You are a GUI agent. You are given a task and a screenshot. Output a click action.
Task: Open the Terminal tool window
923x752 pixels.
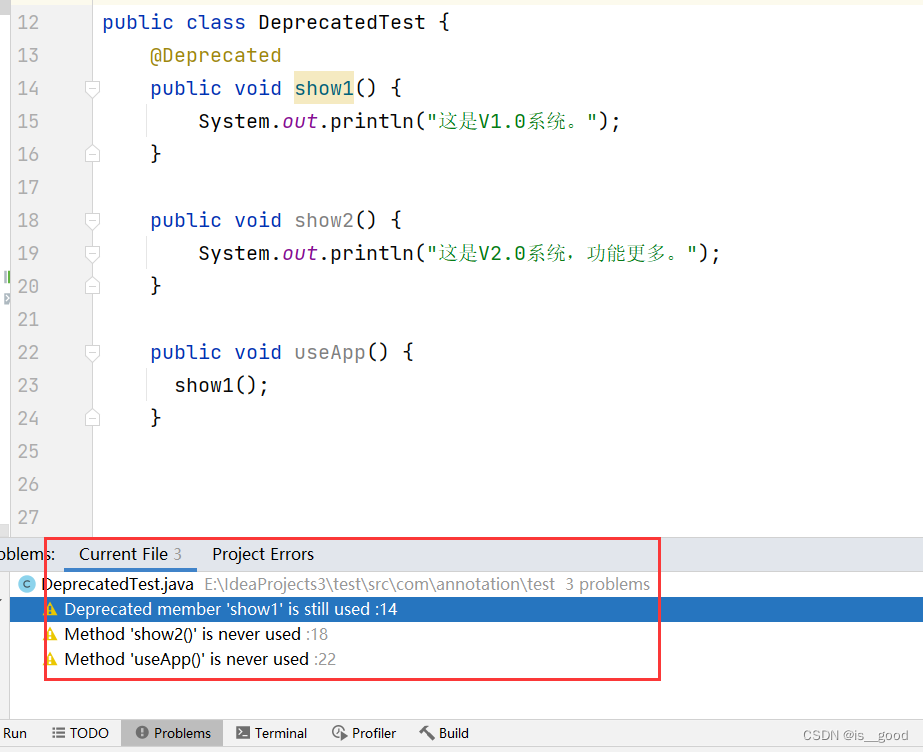click(271, 733)
